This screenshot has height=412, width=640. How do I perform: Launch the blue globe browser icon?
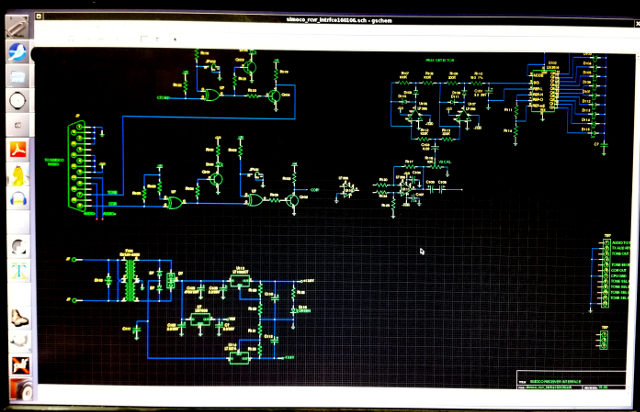[18, 50]
